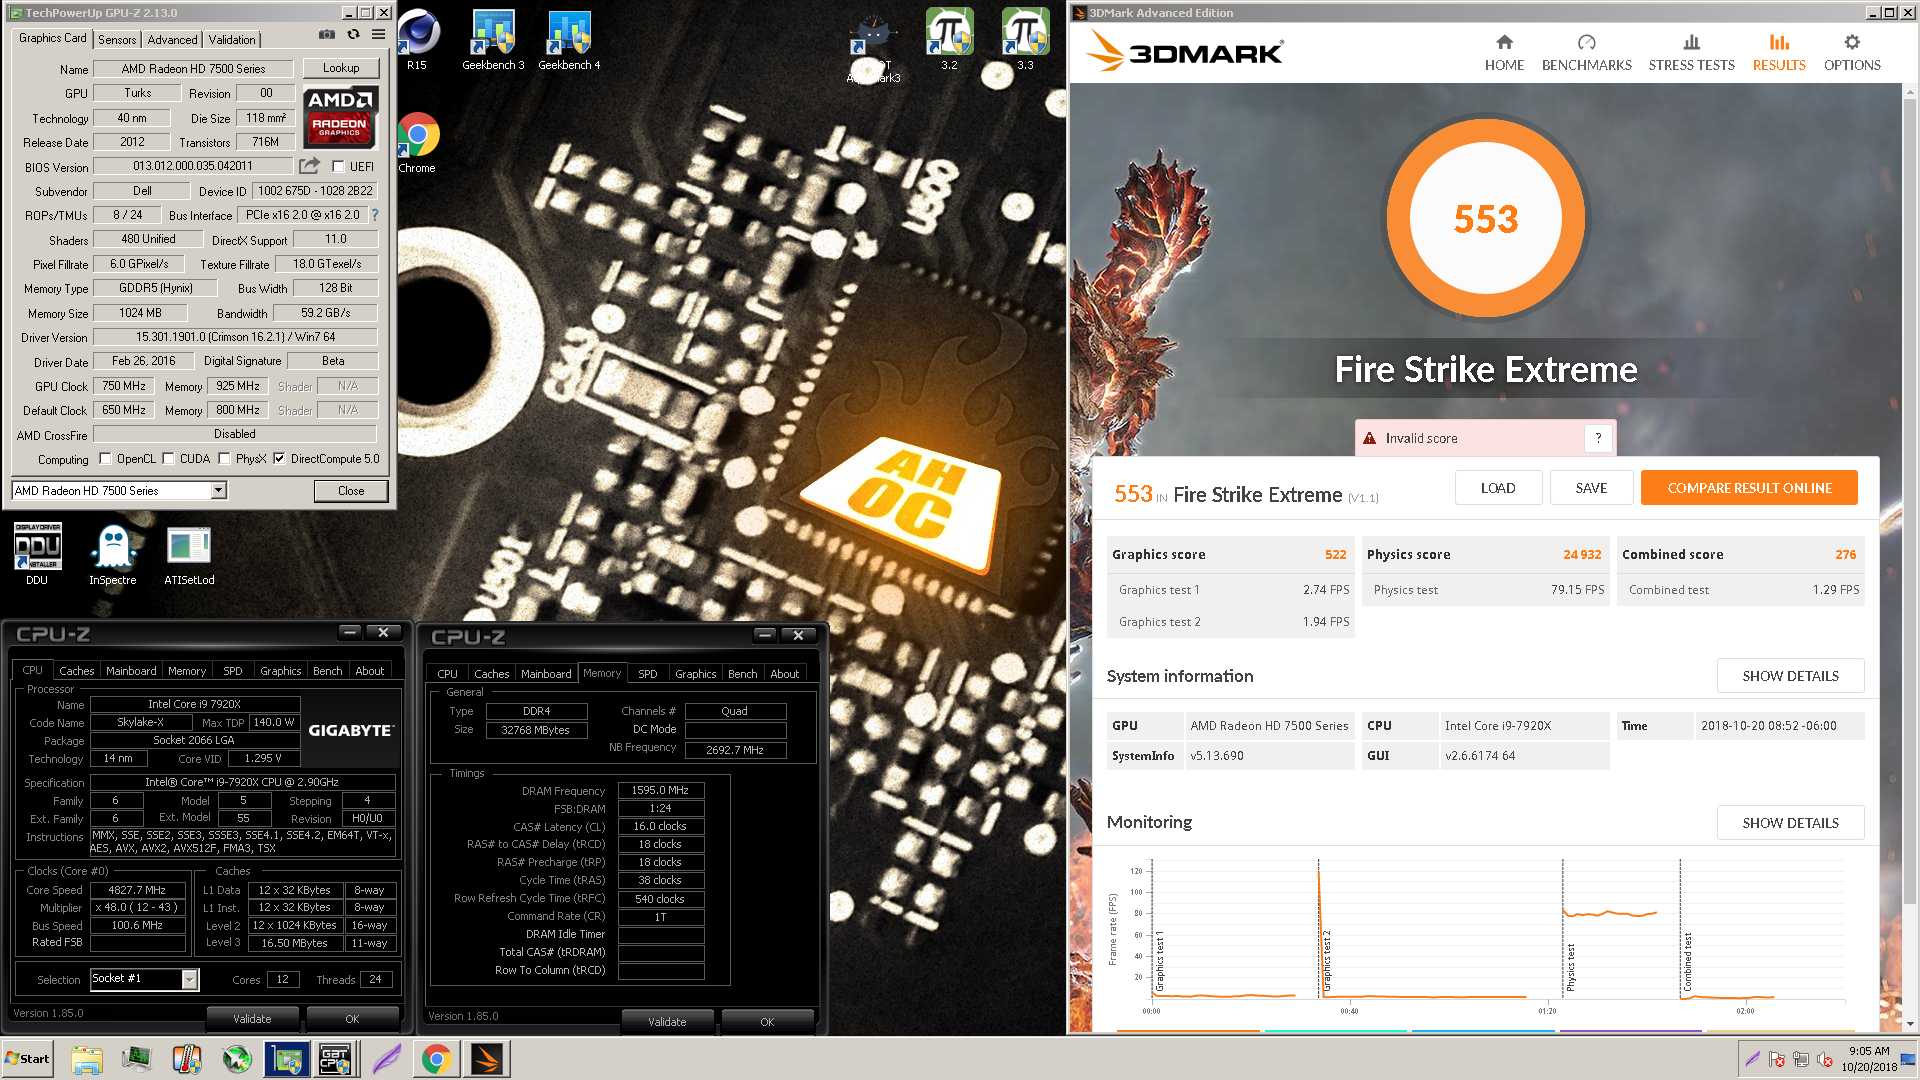Screen dimensions: 1920x1080
Task: Click Windows Start button
Action: [28, 1059]
